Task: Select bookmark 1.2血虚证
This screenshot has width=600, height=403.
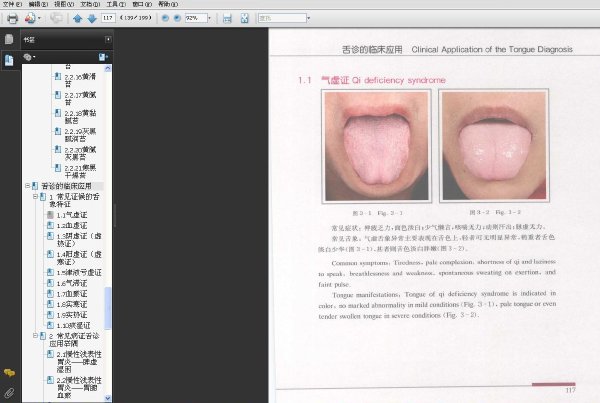Action: click(72, 225)
